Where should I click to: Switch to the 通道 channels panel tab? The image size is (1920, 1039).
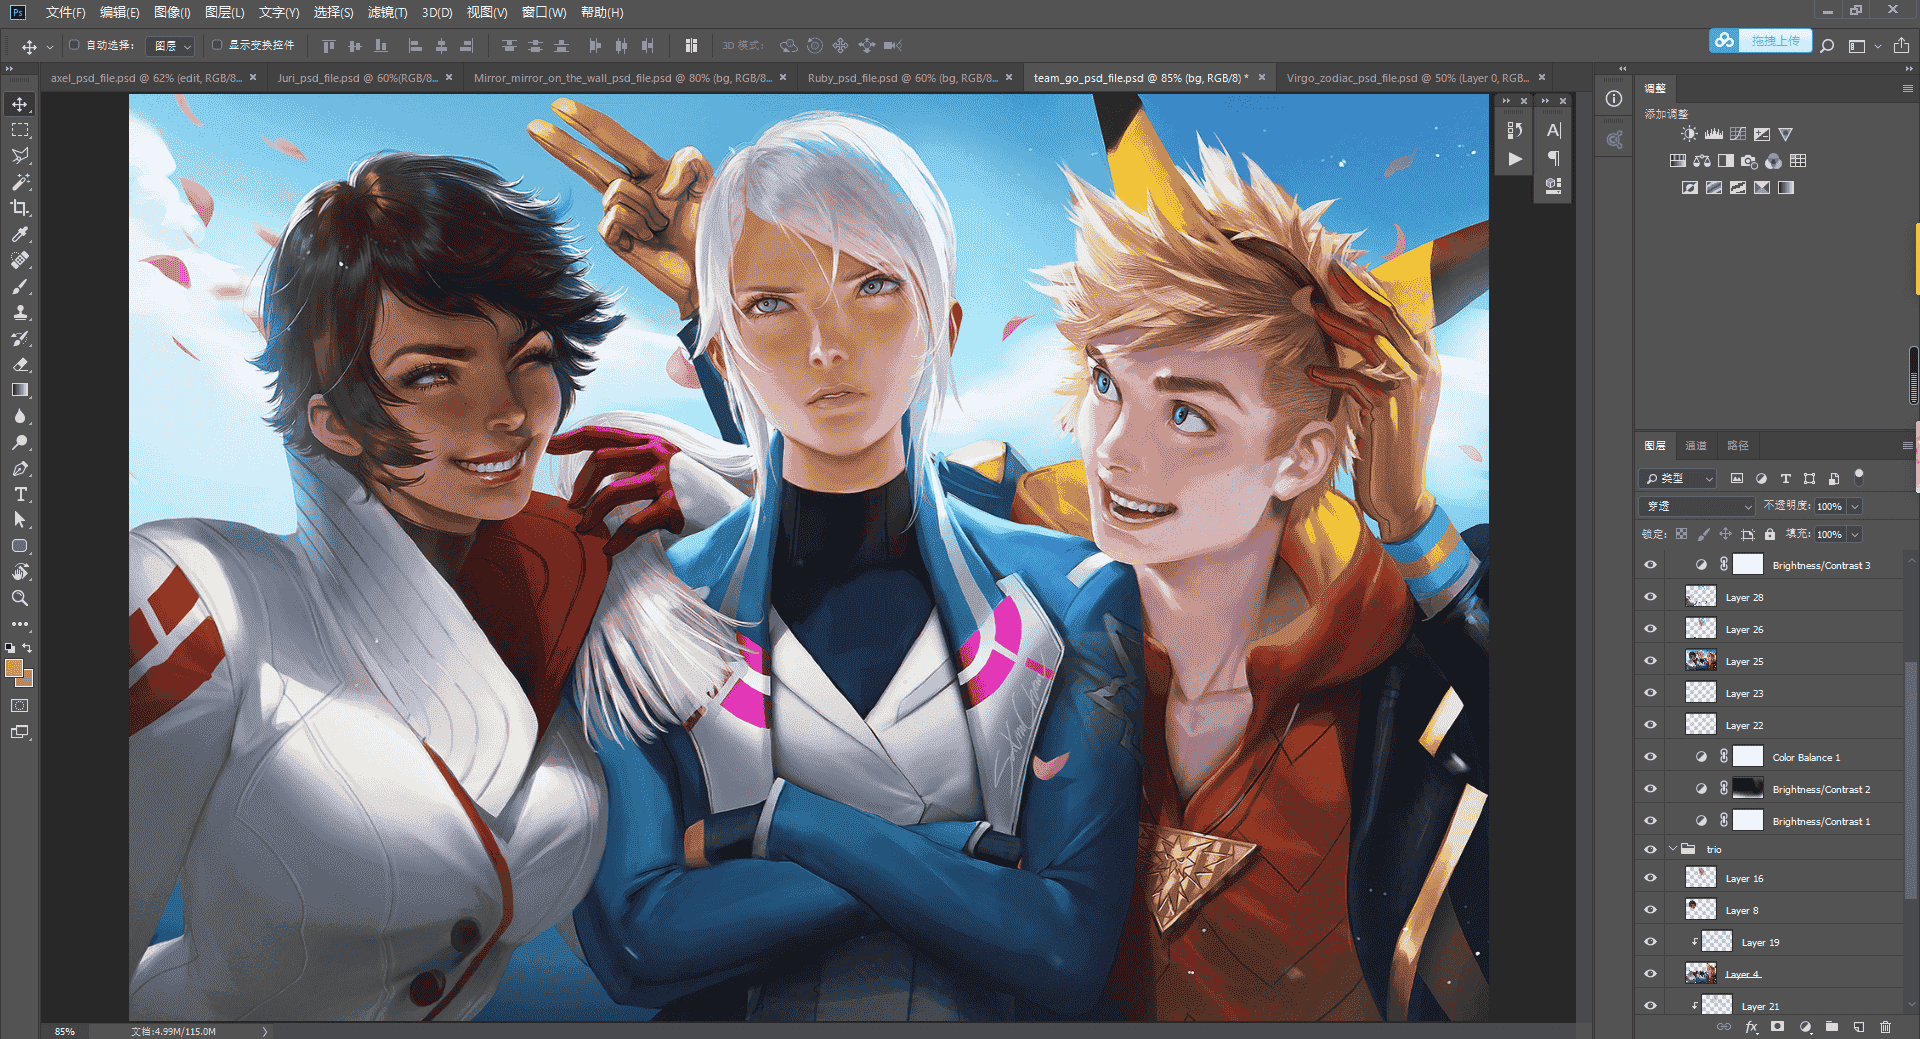pyautogui.click(x=1696, y=446)
